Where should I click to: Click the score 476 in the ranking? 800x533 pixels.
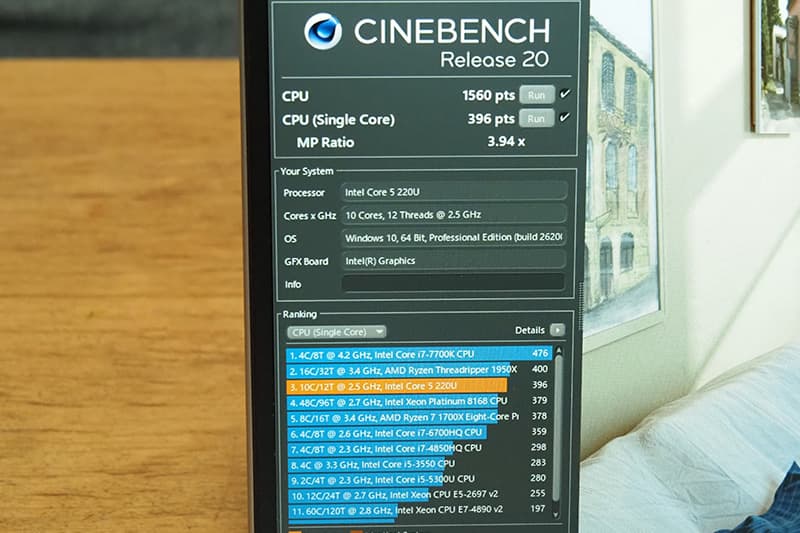coord(540,353)
